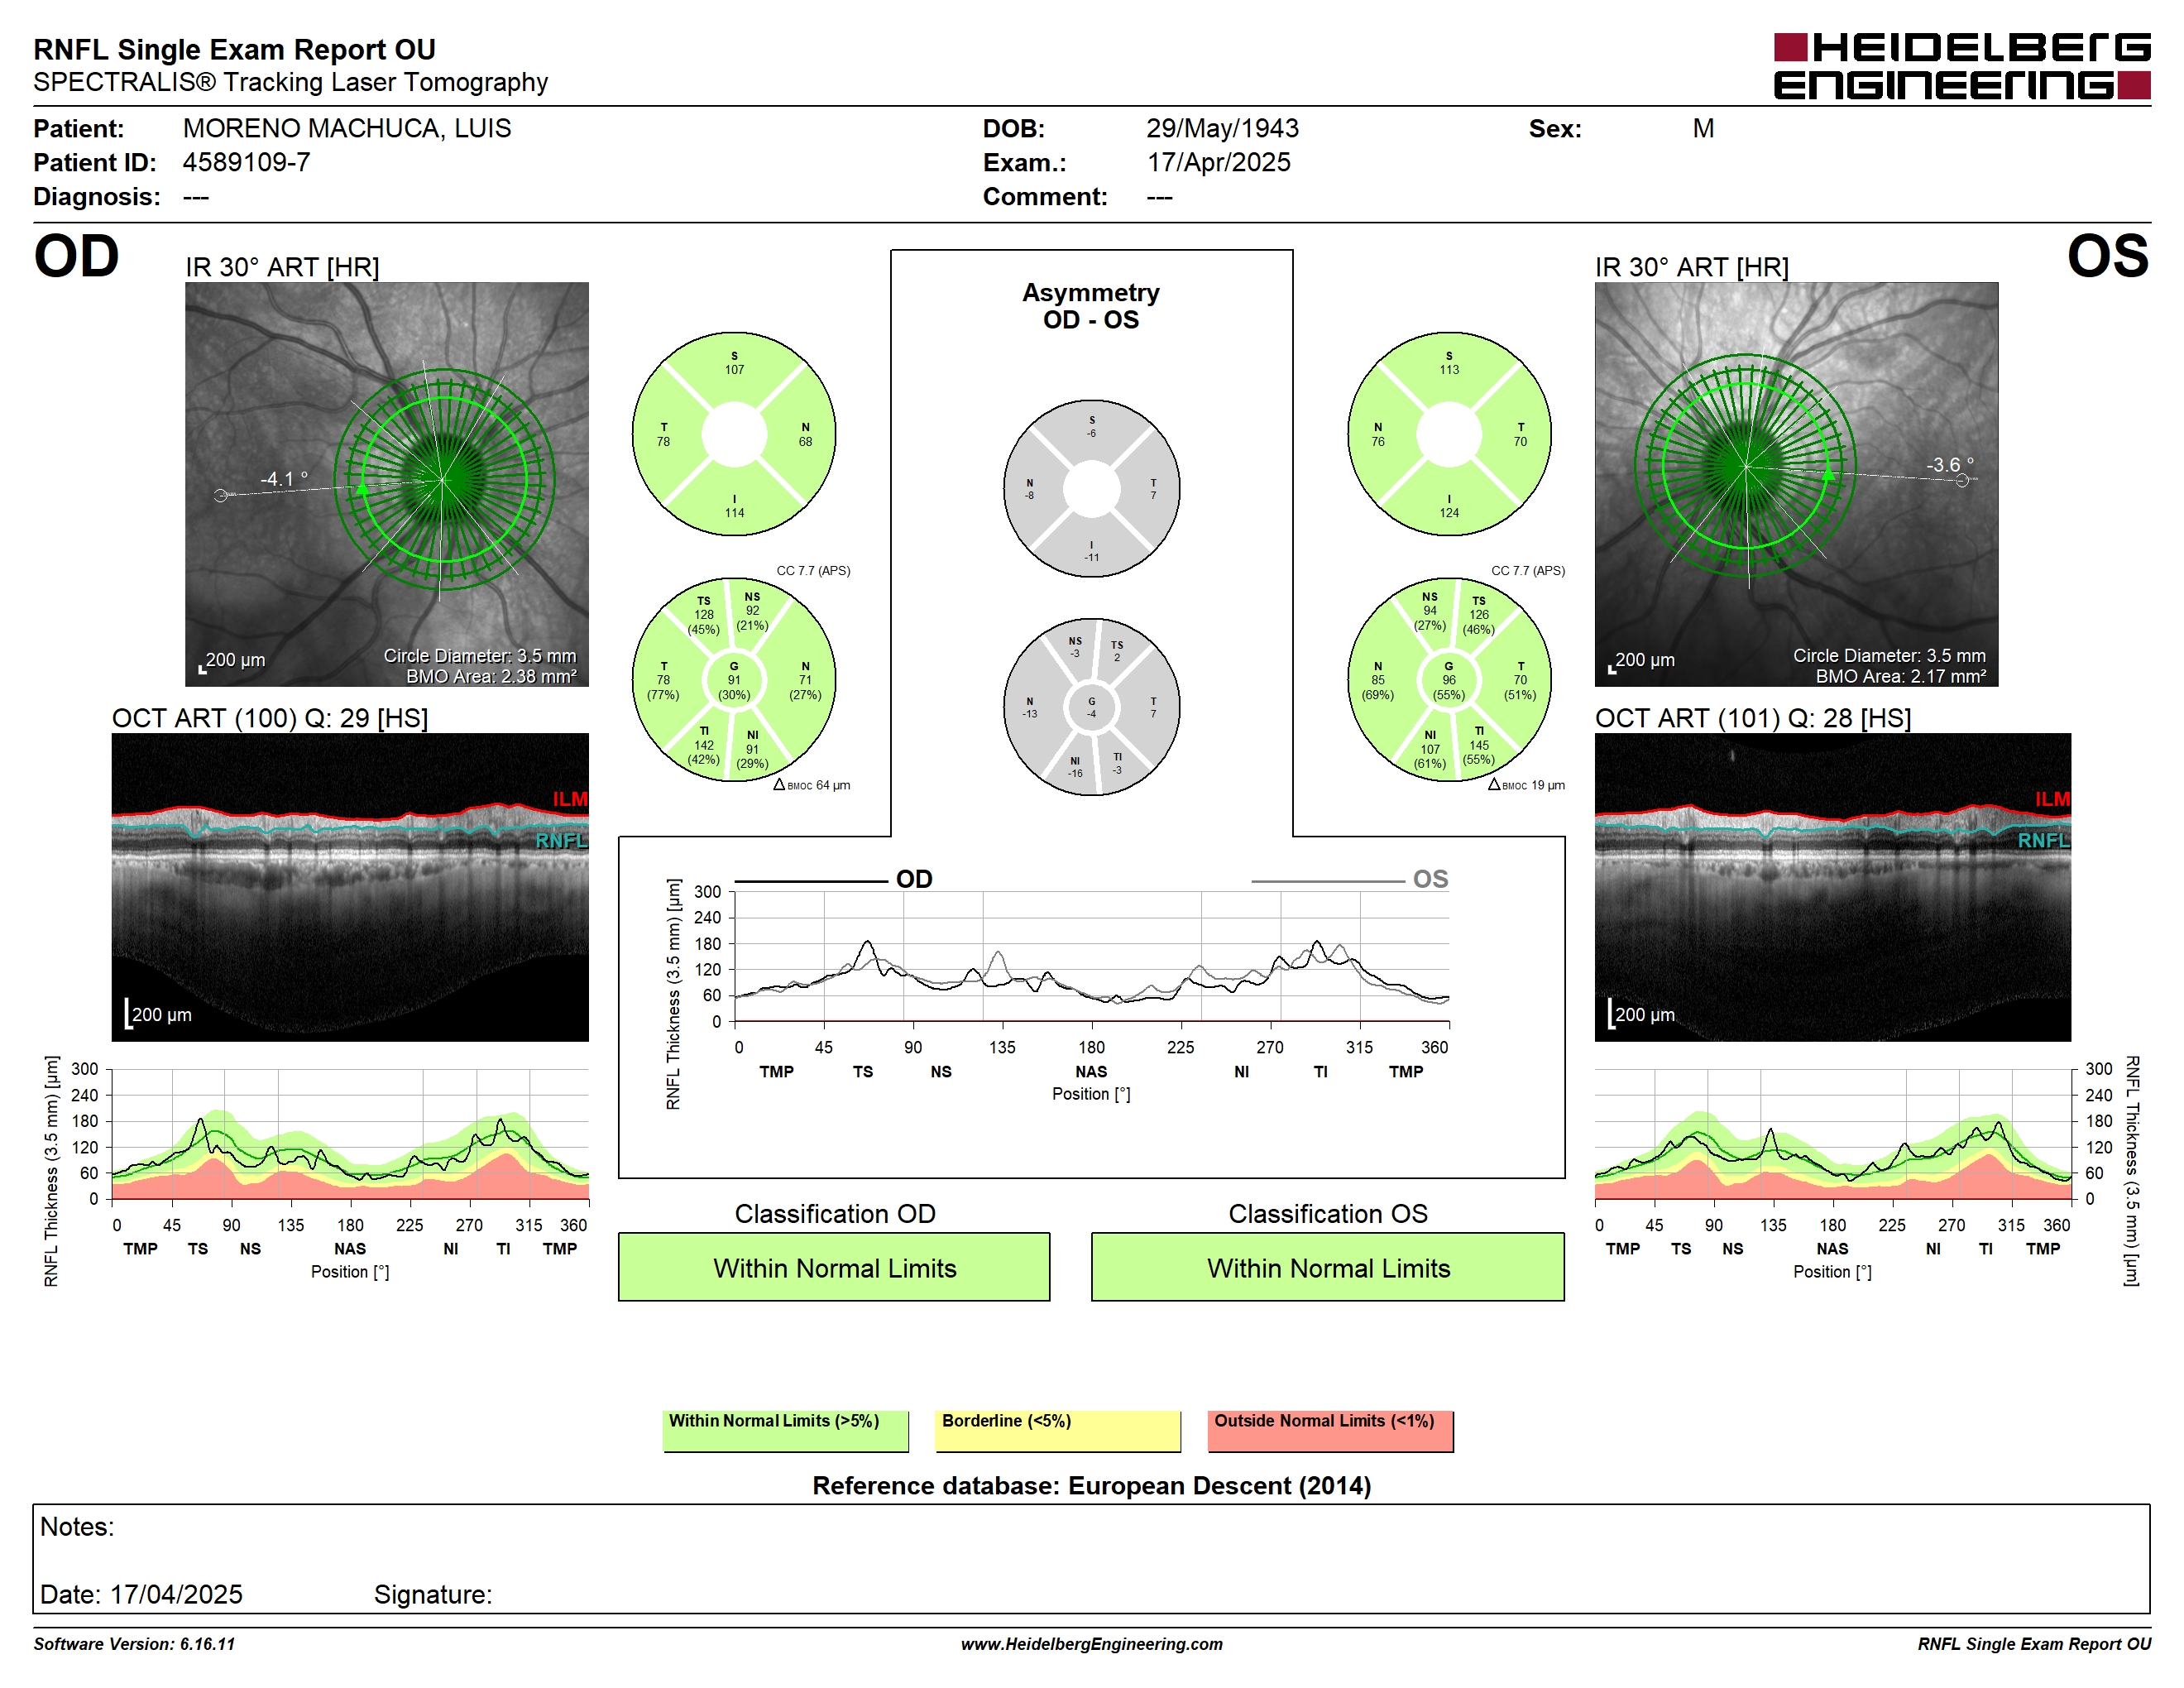2184x1688 pixels.
Task: Click the OD 'BMO Area: 2.38 mm²' label
Action: coord(491,676)
